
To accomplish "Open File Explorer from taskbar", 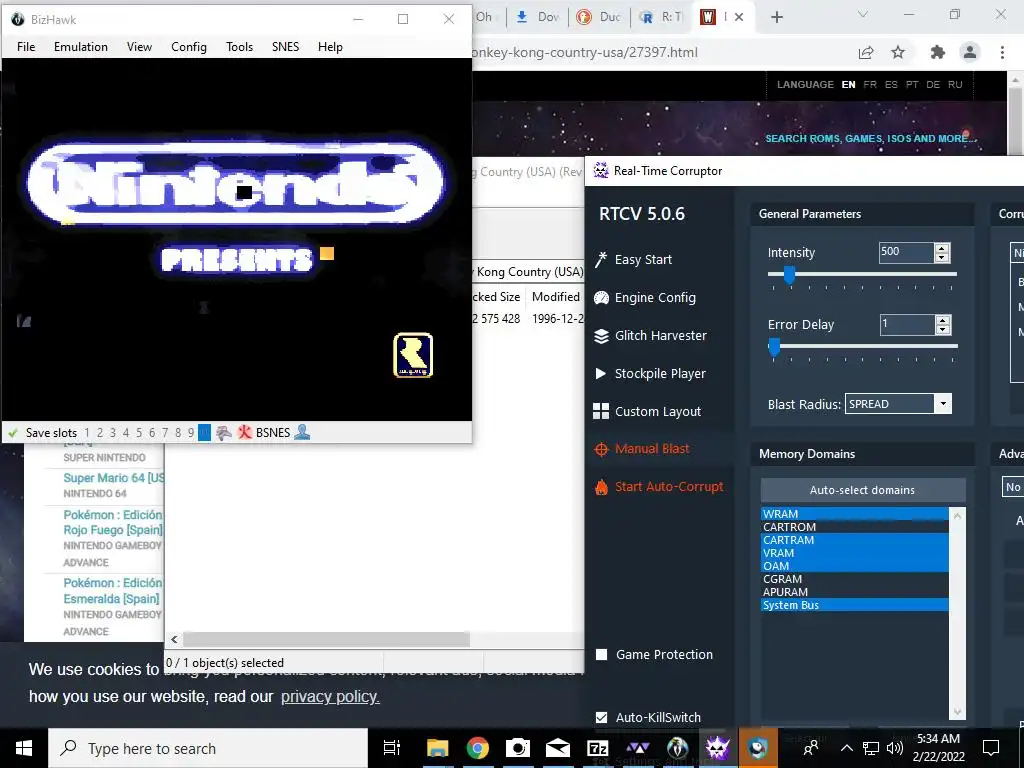I will coord(438,748).
